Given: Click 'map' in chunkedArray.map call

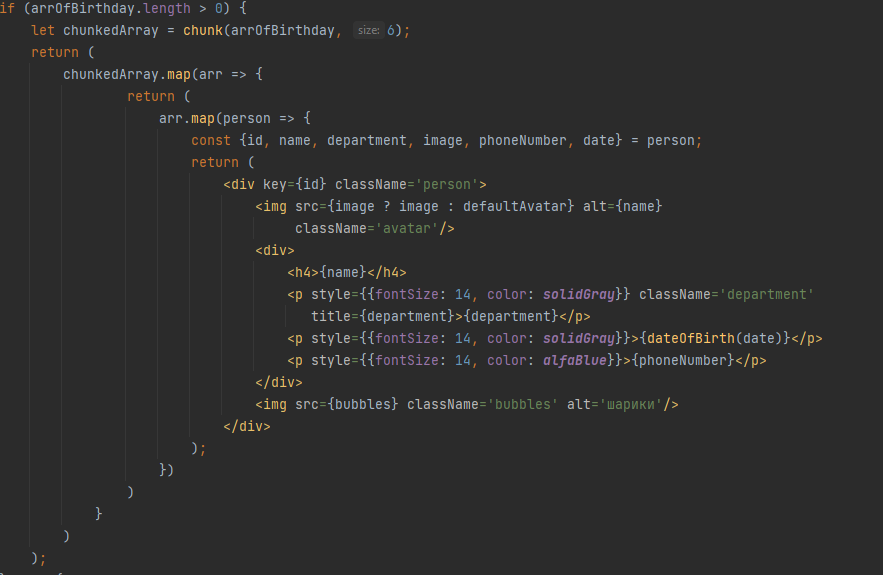Looking at the screenshot, I should click(179, 74).
